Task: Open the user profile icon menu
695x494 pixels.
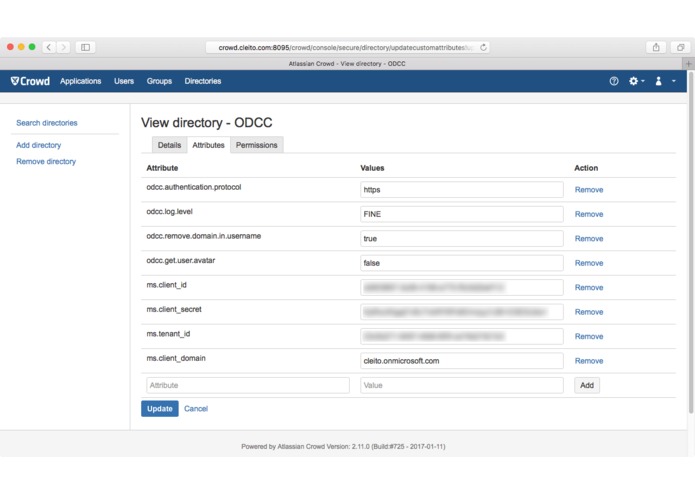Action: [x=658, y=81]
